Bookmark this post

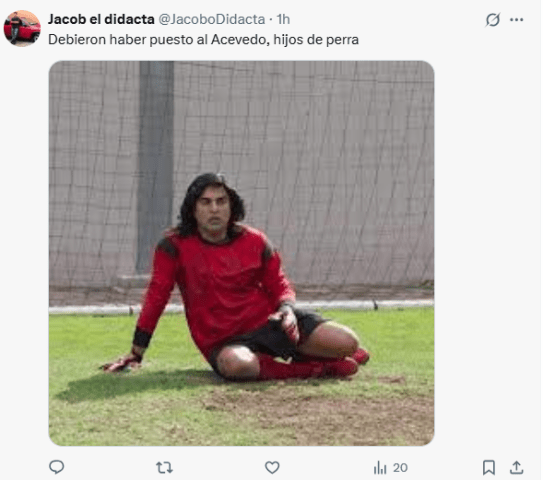tap(489, 468)
